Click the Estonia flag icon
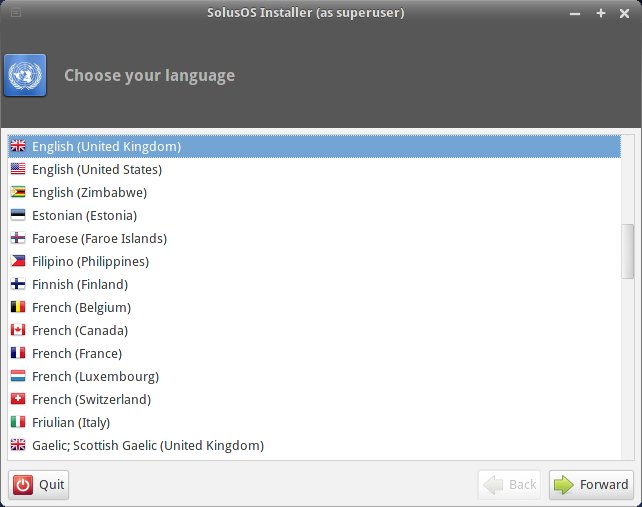Viewport: 642px width, 507px height. coord(18,215)
